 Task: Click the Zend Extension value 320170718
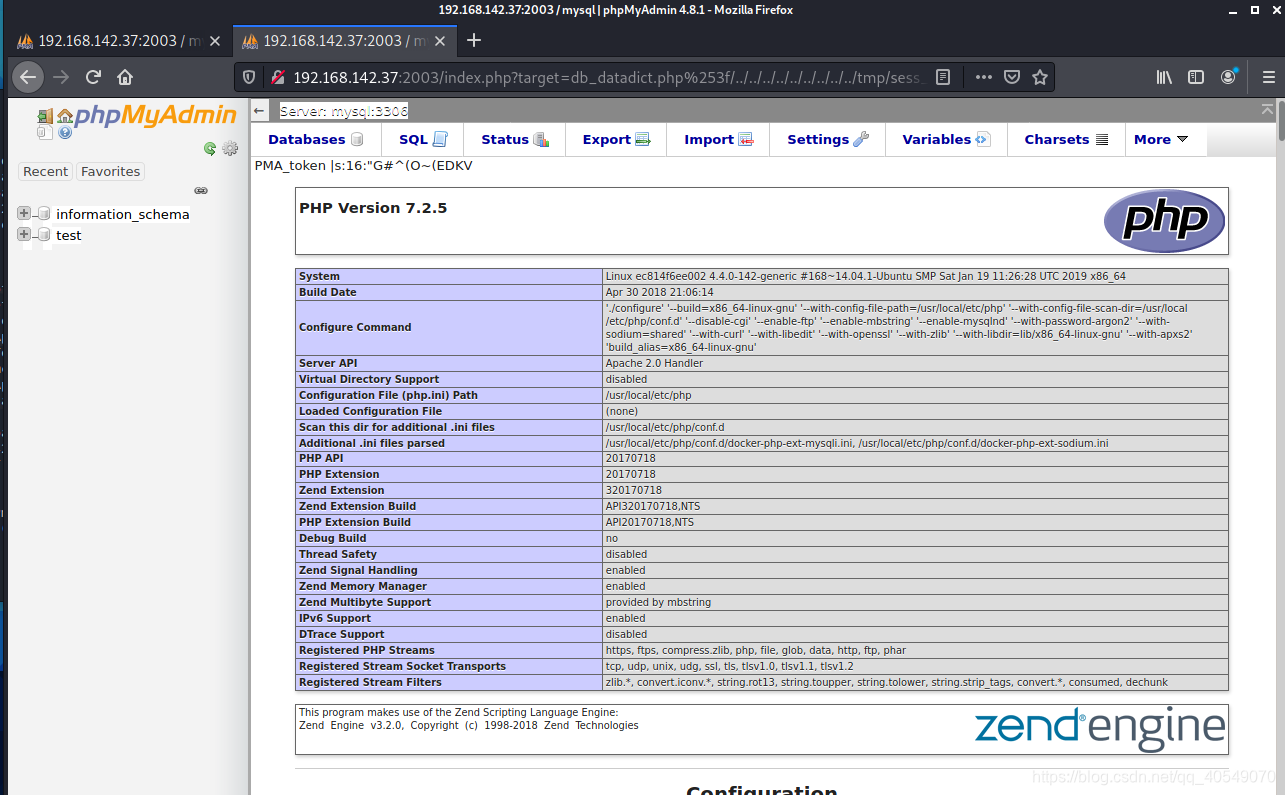(x=633, y=490)
